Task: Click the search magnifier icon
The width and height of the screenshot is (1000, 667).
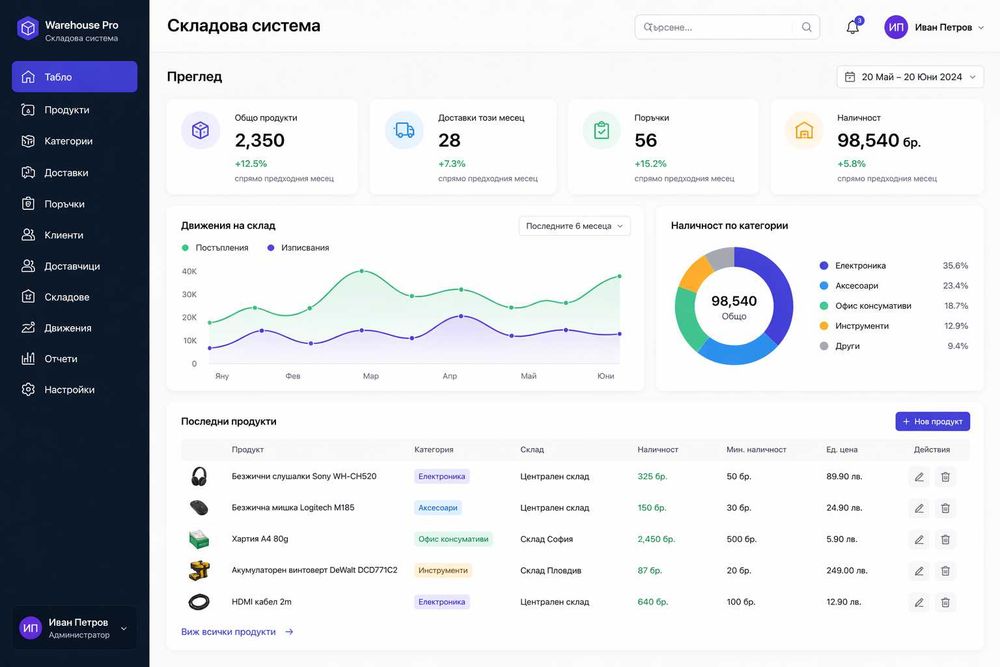Action: click(806, 27)
